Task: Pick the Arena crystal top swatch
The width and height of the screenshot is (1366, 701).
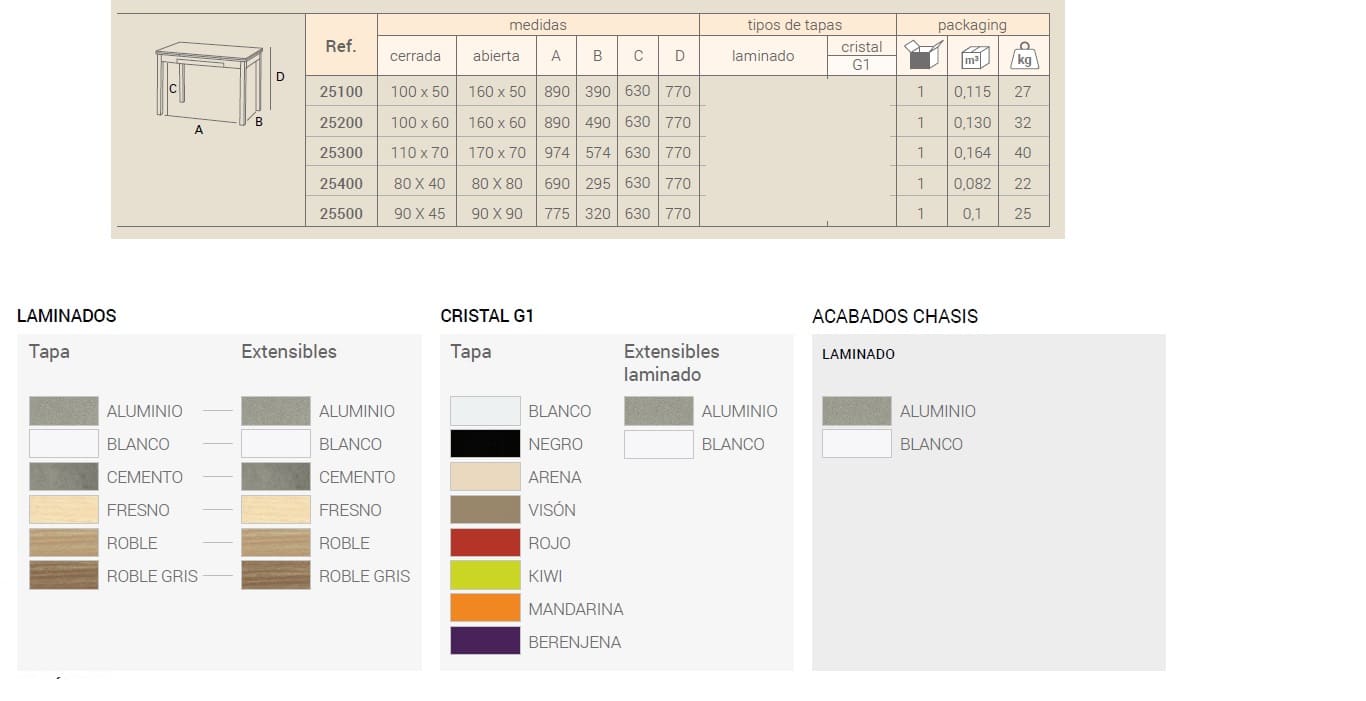Action: point(485,477)
